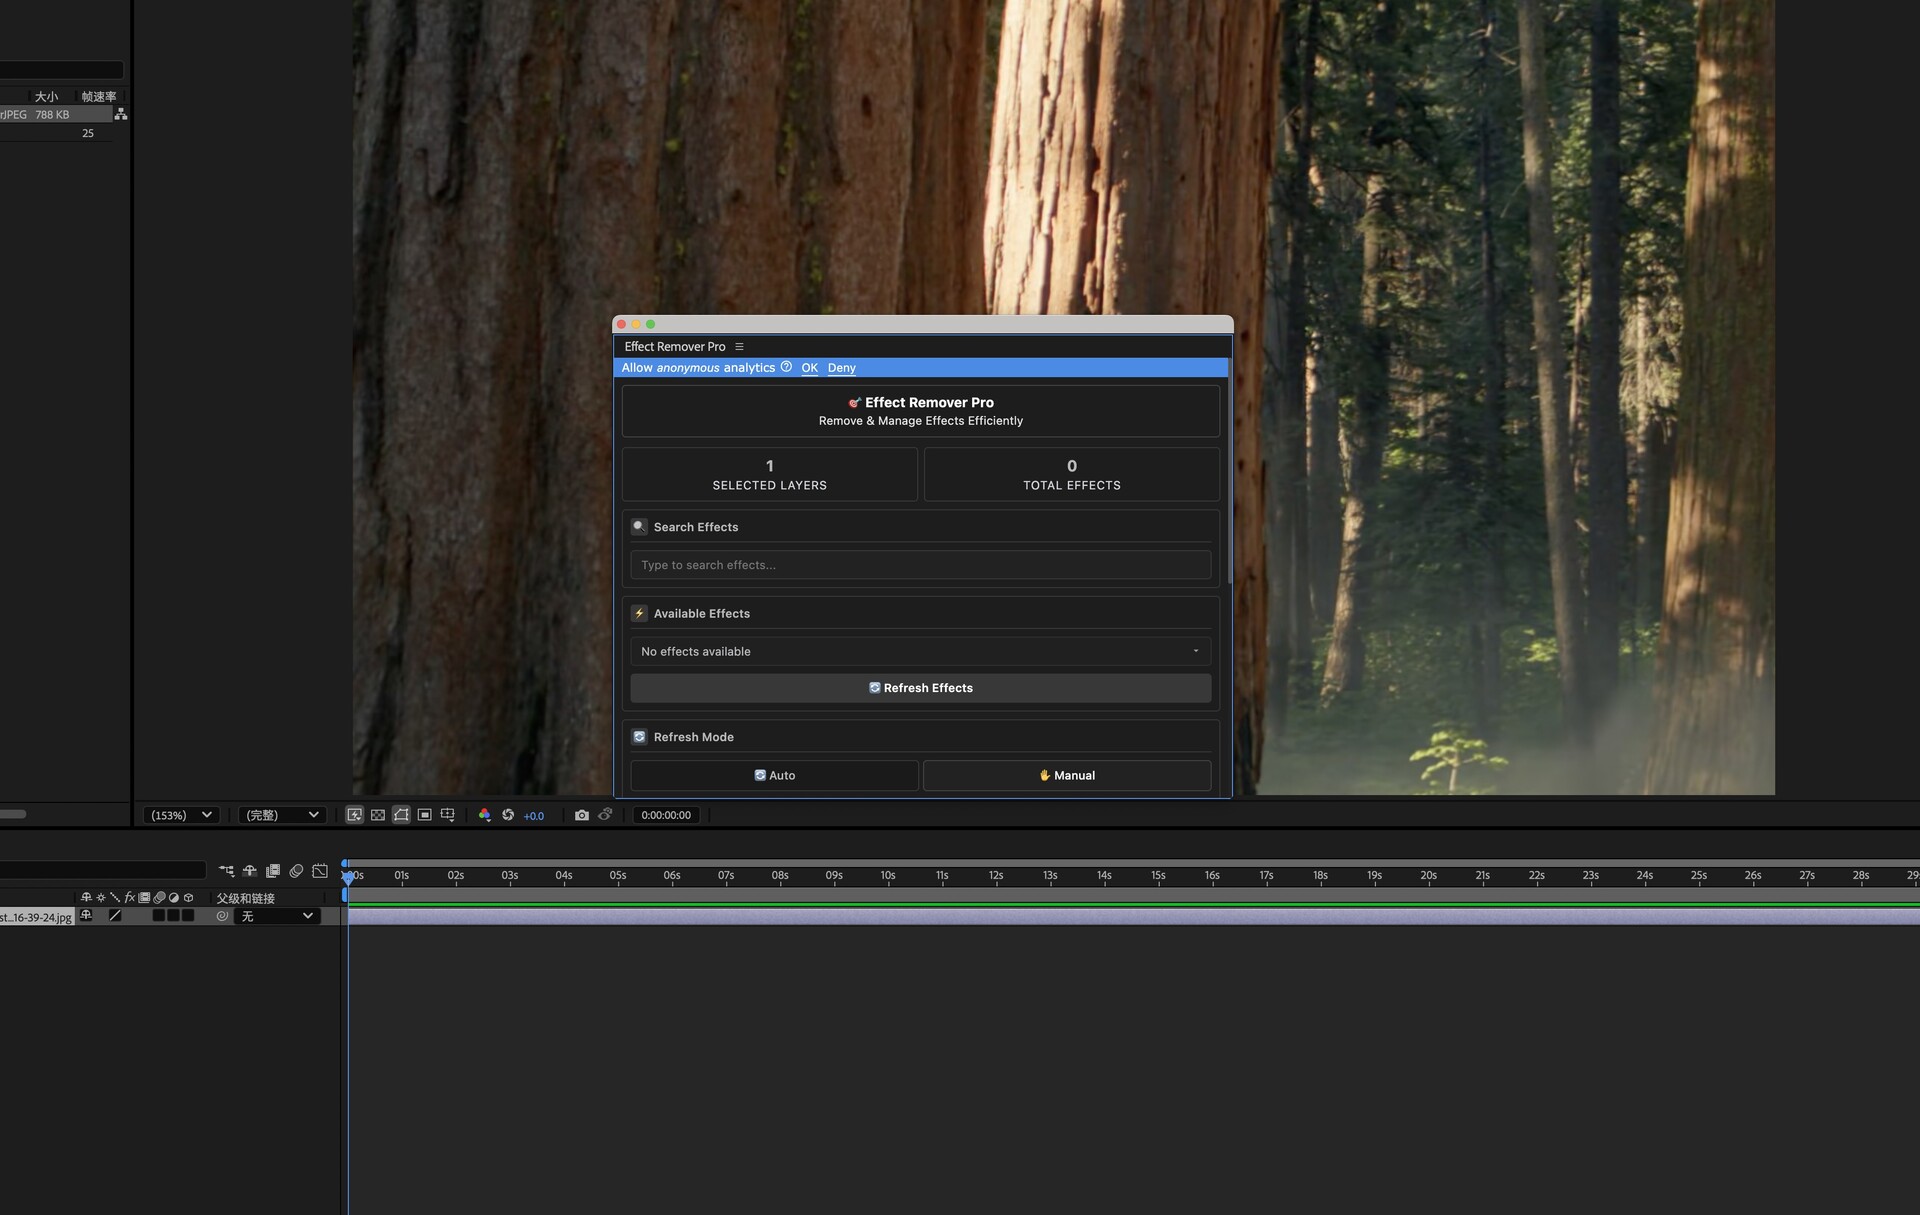Toggle mask and shape path visibility
The height and width of the screenshot is (1215, 1920).
tap(401, 815)
